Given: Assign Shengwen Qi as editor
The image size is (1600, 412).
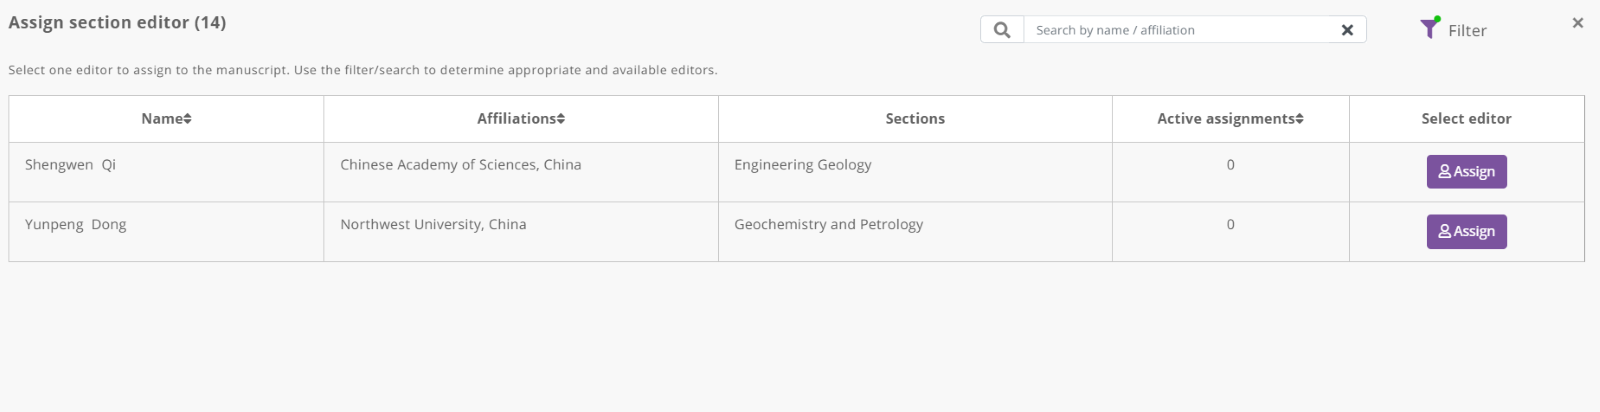Looking at the screenshot, I should [1466, 172].
